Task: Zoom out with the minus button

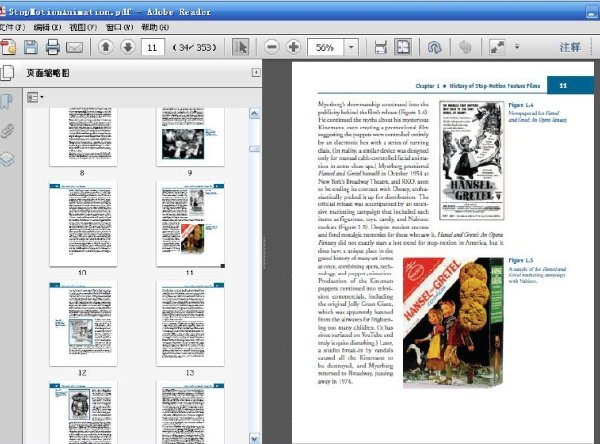Action: point(272,47)
